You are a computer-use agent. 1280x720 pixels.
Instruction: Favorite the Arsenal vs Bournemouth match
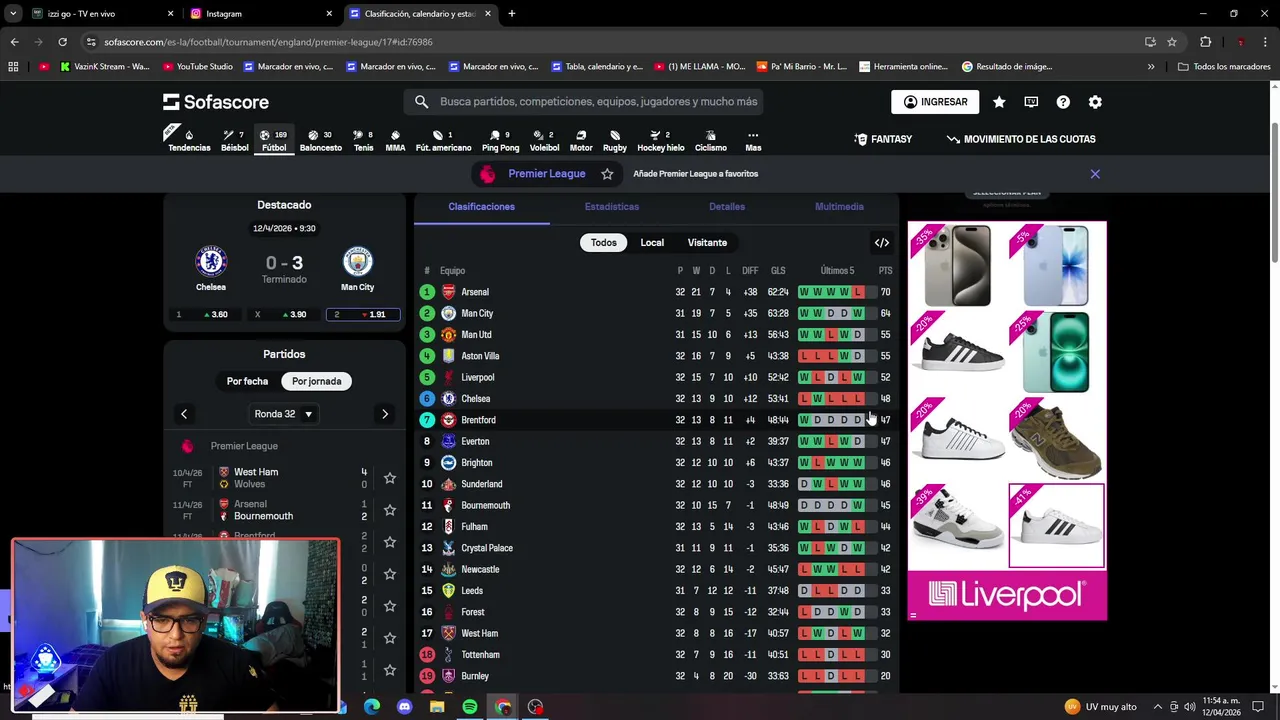pyautogui.click(x=390, y=510)
